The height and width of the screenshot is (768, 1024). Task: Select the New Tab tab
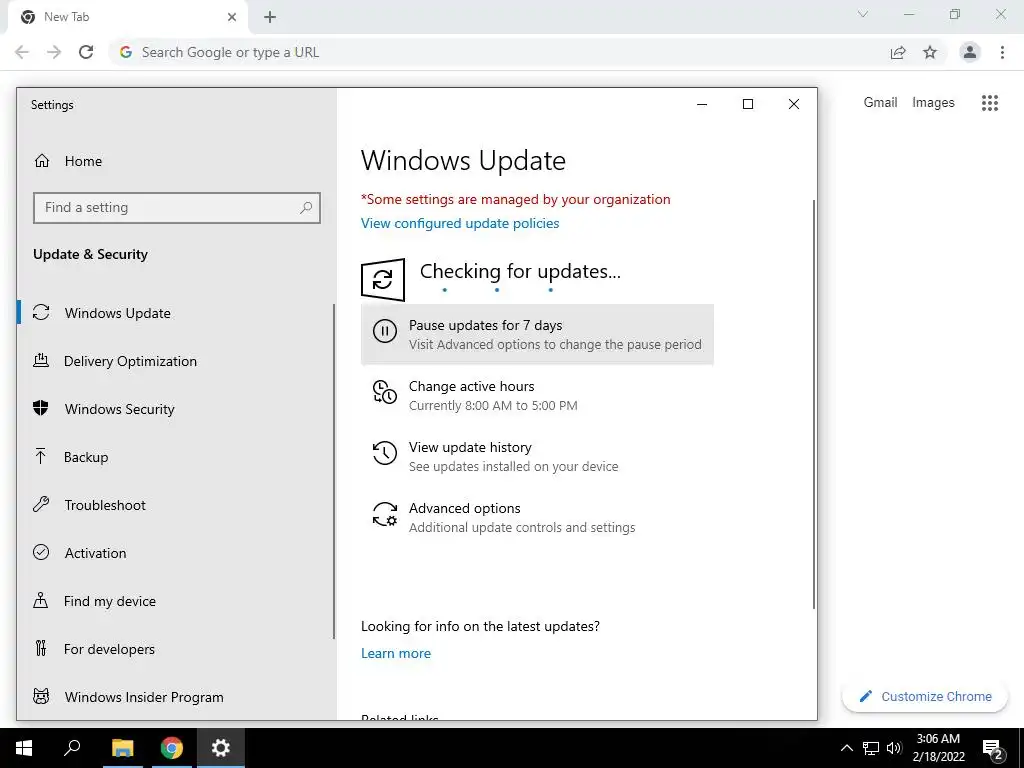tap(127, 17)
